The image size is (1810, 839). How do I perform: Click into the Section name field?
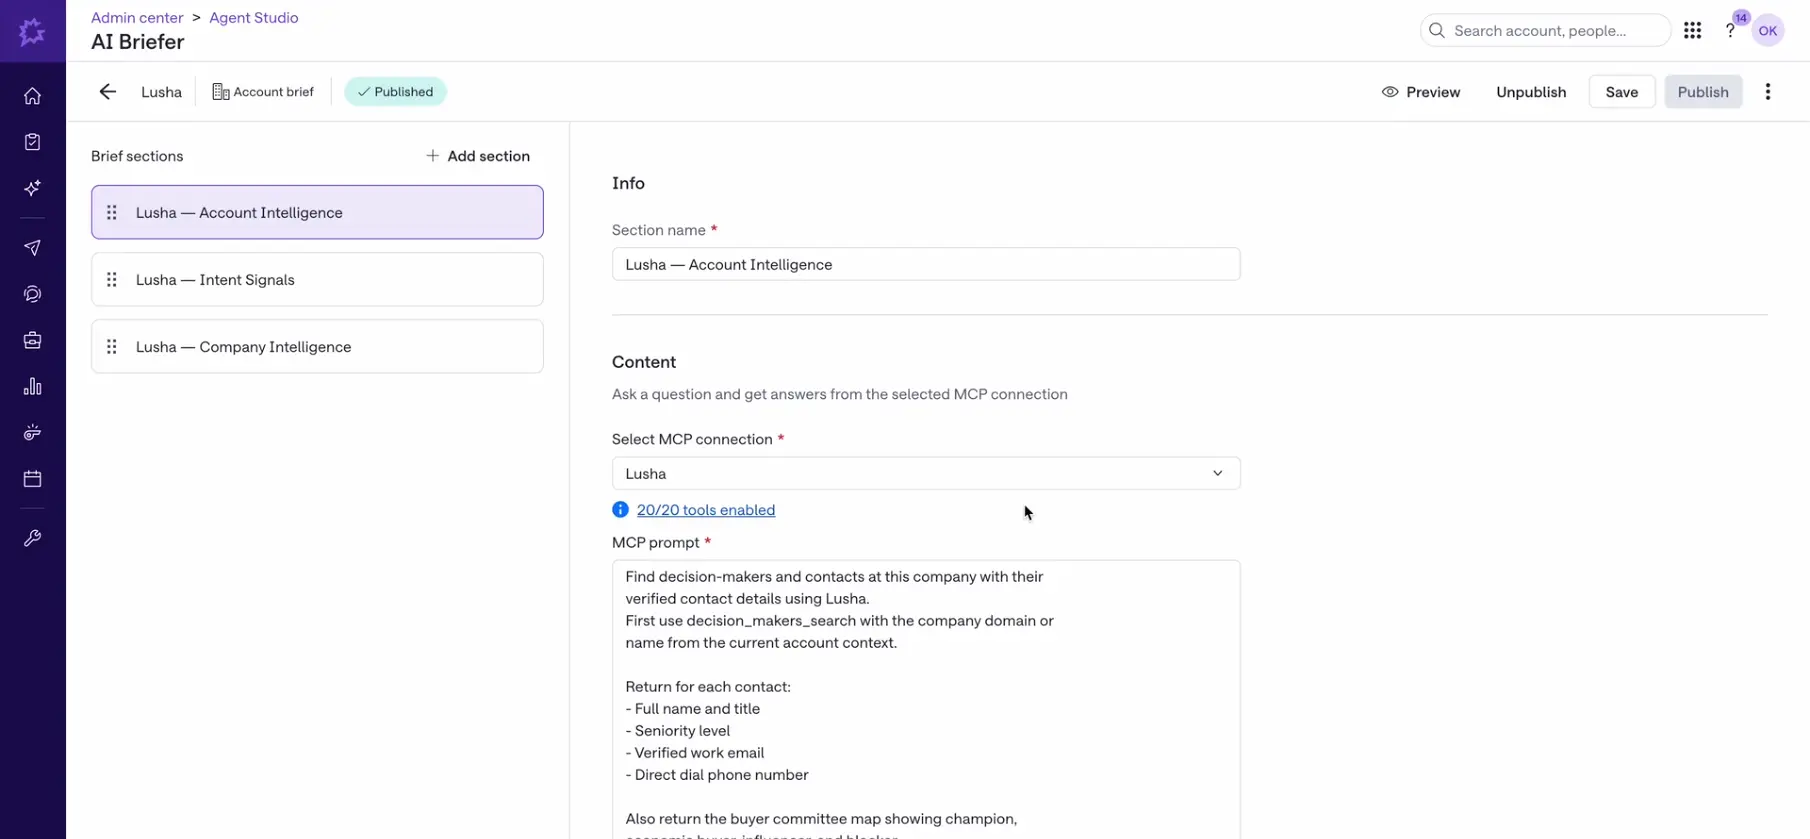pyautogui.click(x=926, y=265)
